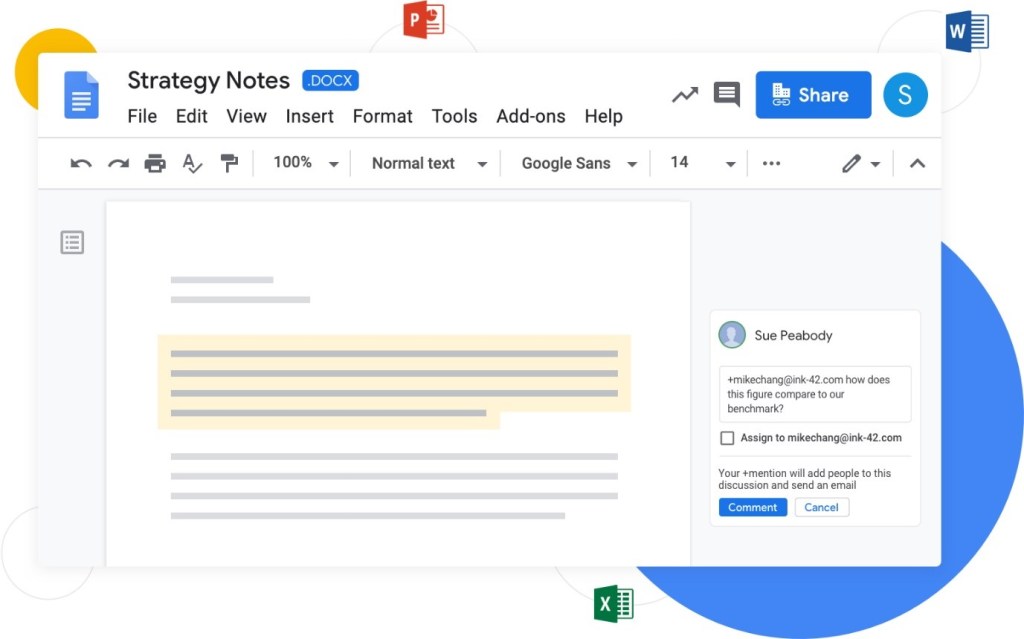Click the Cancel button in comment box

tap(822, 507)
